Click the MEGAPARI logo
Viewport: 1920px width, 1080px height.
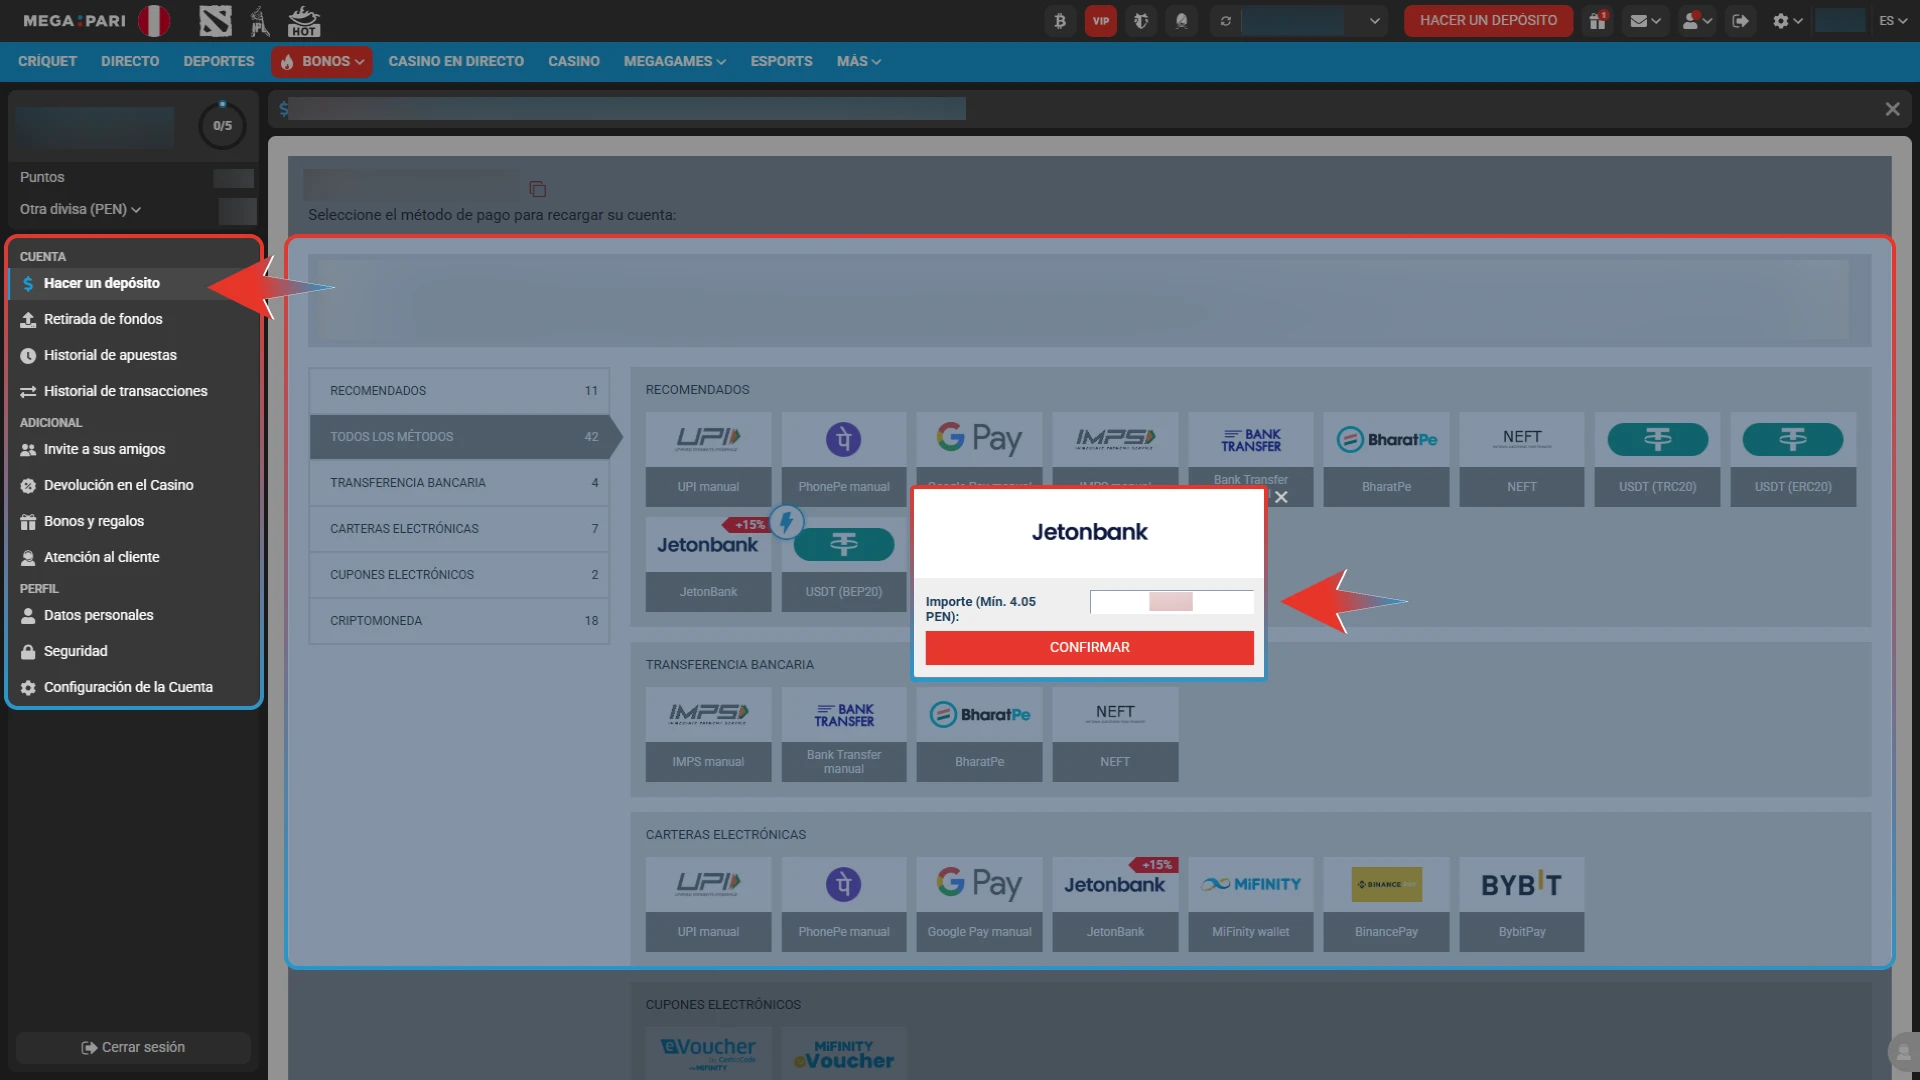click(75, 20)
